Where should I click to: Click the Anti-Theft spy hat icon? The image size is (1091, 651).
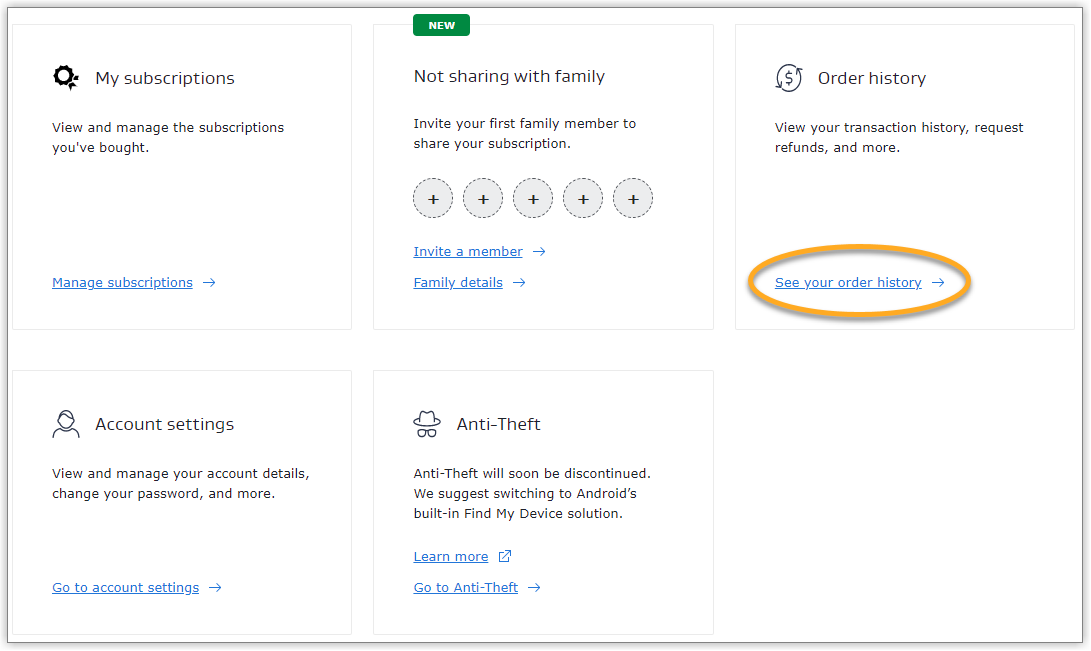tap(427, 424)
